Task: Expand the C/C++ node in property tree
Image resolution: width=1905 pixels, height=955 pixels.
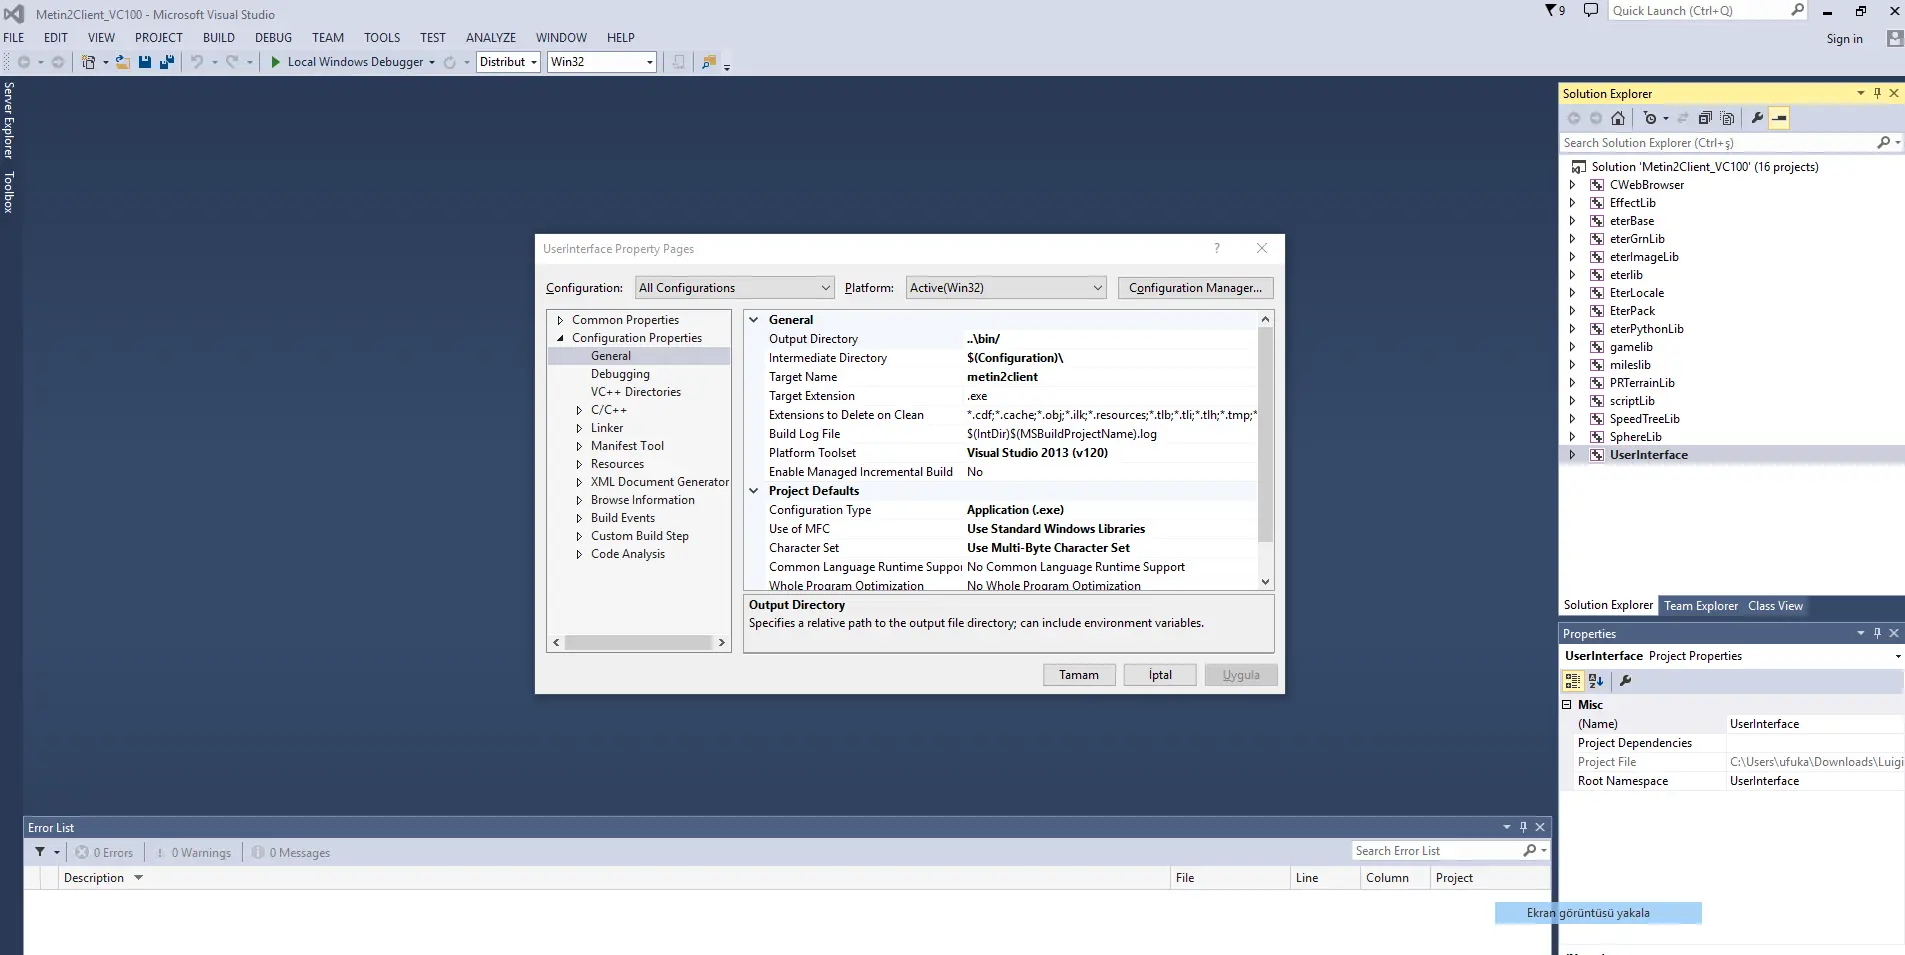Action: pyautogui.click(x=579, y=410)
